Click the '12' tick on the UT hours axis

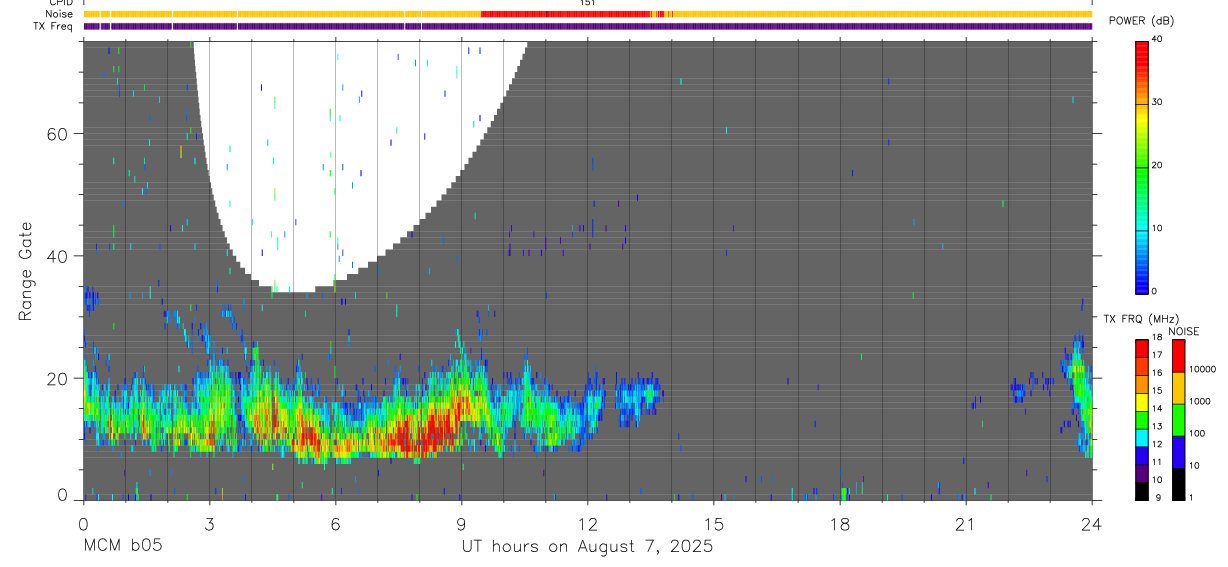pos(587,524)
